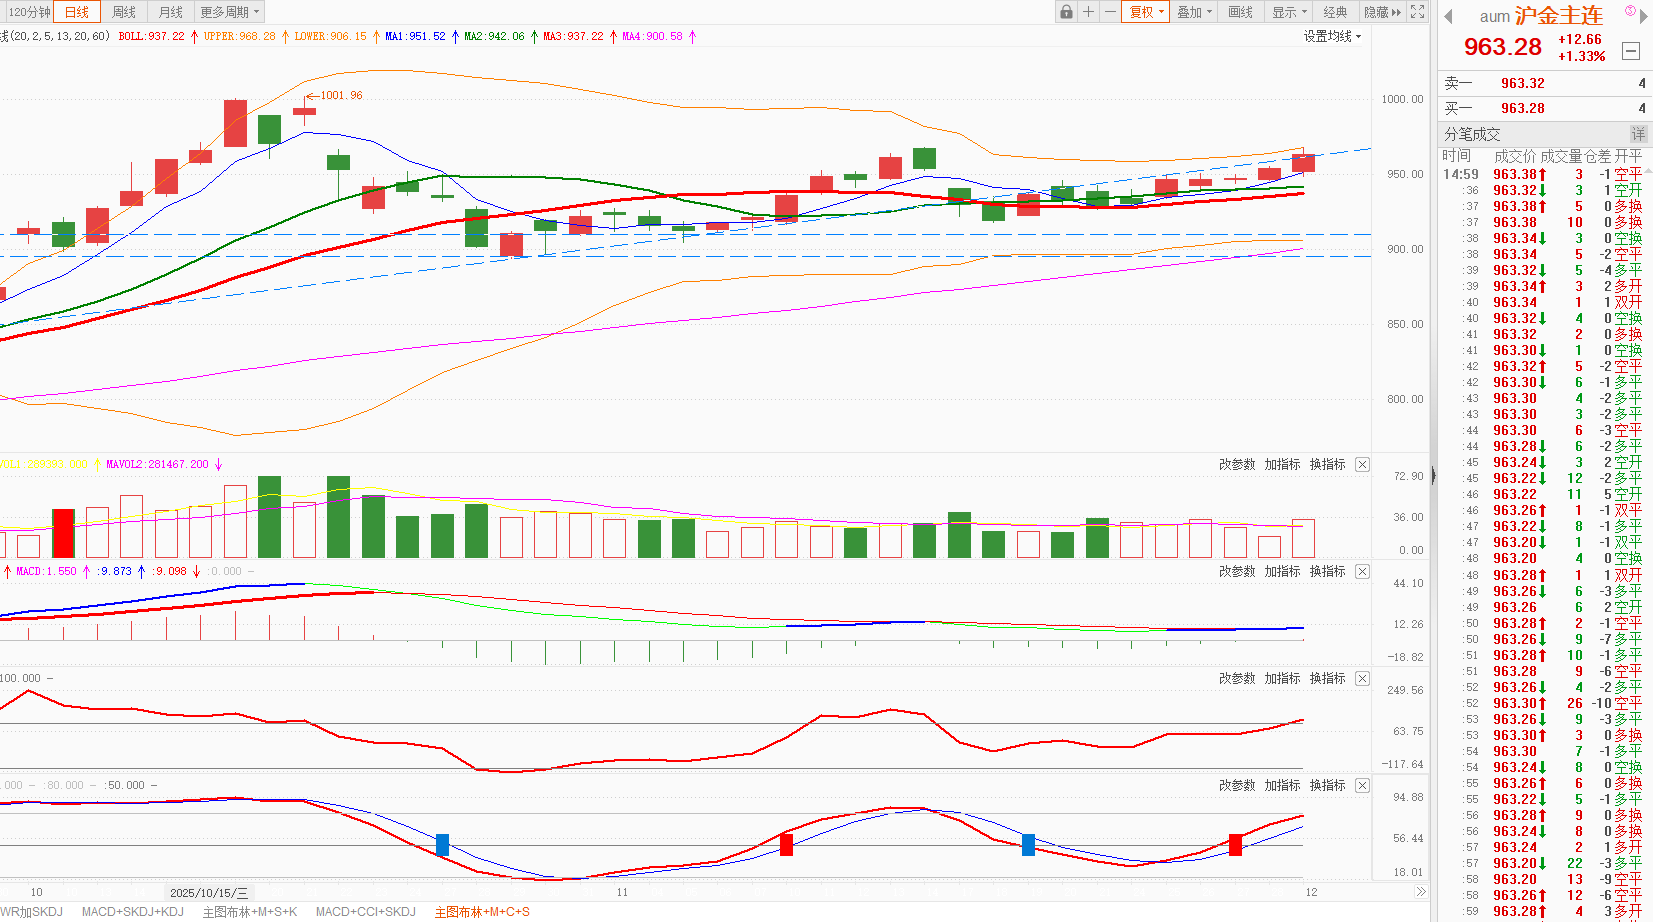This screenshot has height=922, width=1653.
Task: Click the tallest green candlestick near 1001.96
Action: tap(270, 129)
